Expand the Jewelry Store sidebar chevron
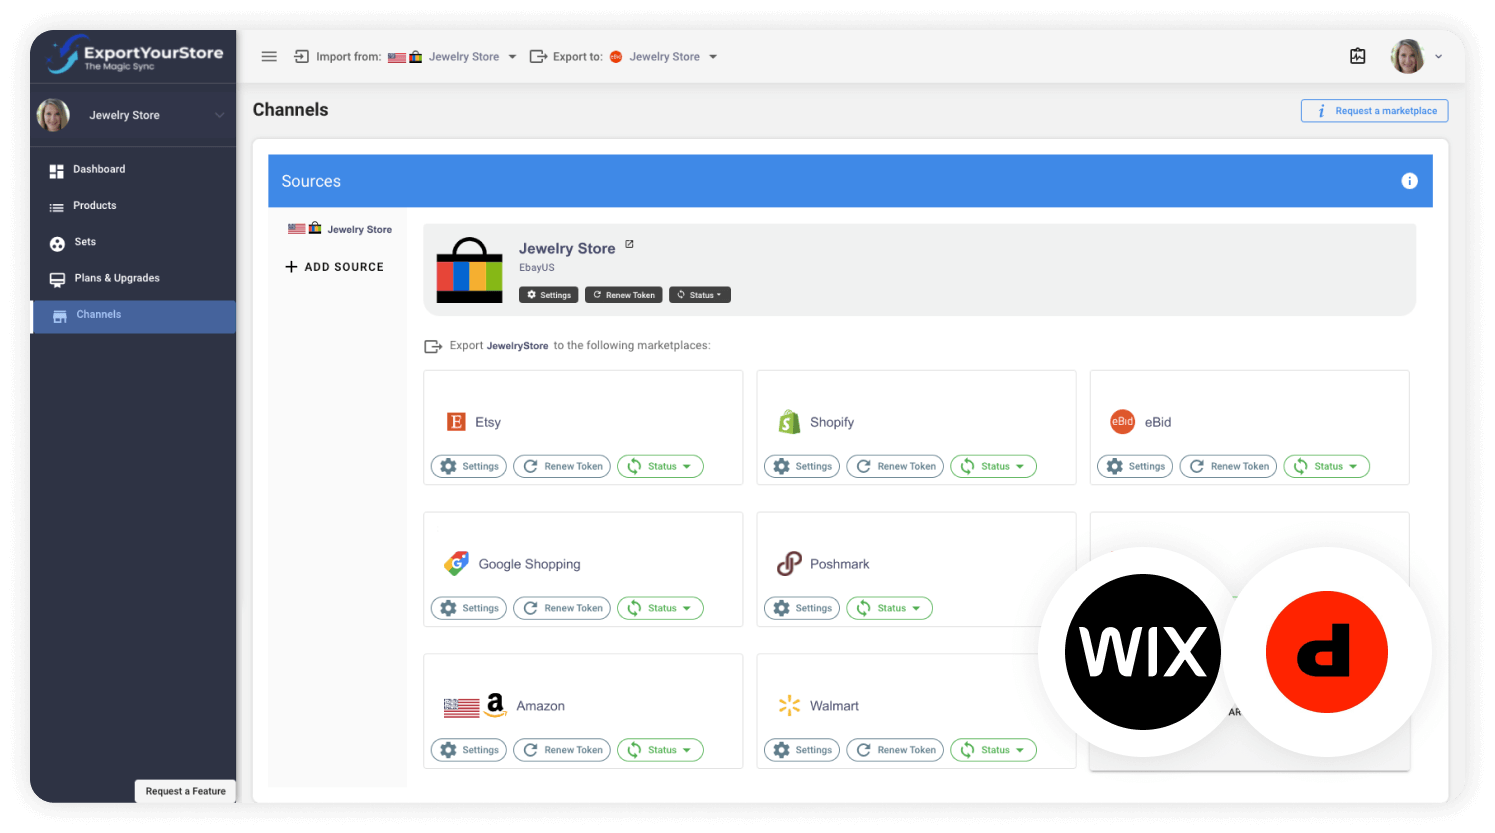This screenshot has width=1495, height=833. click(219, 115)
